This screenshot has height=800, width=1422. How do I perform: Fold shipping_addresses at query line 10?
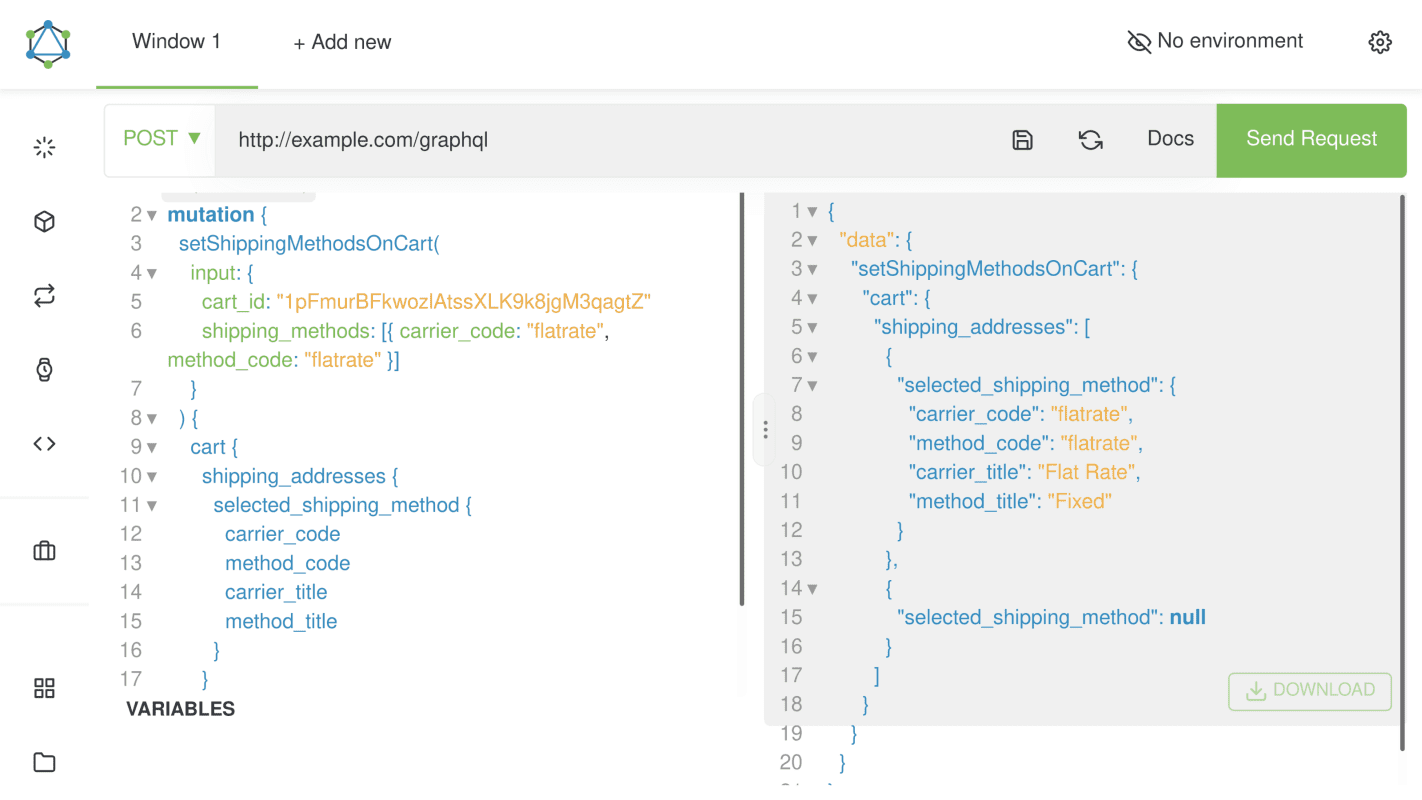click(152, 476)
